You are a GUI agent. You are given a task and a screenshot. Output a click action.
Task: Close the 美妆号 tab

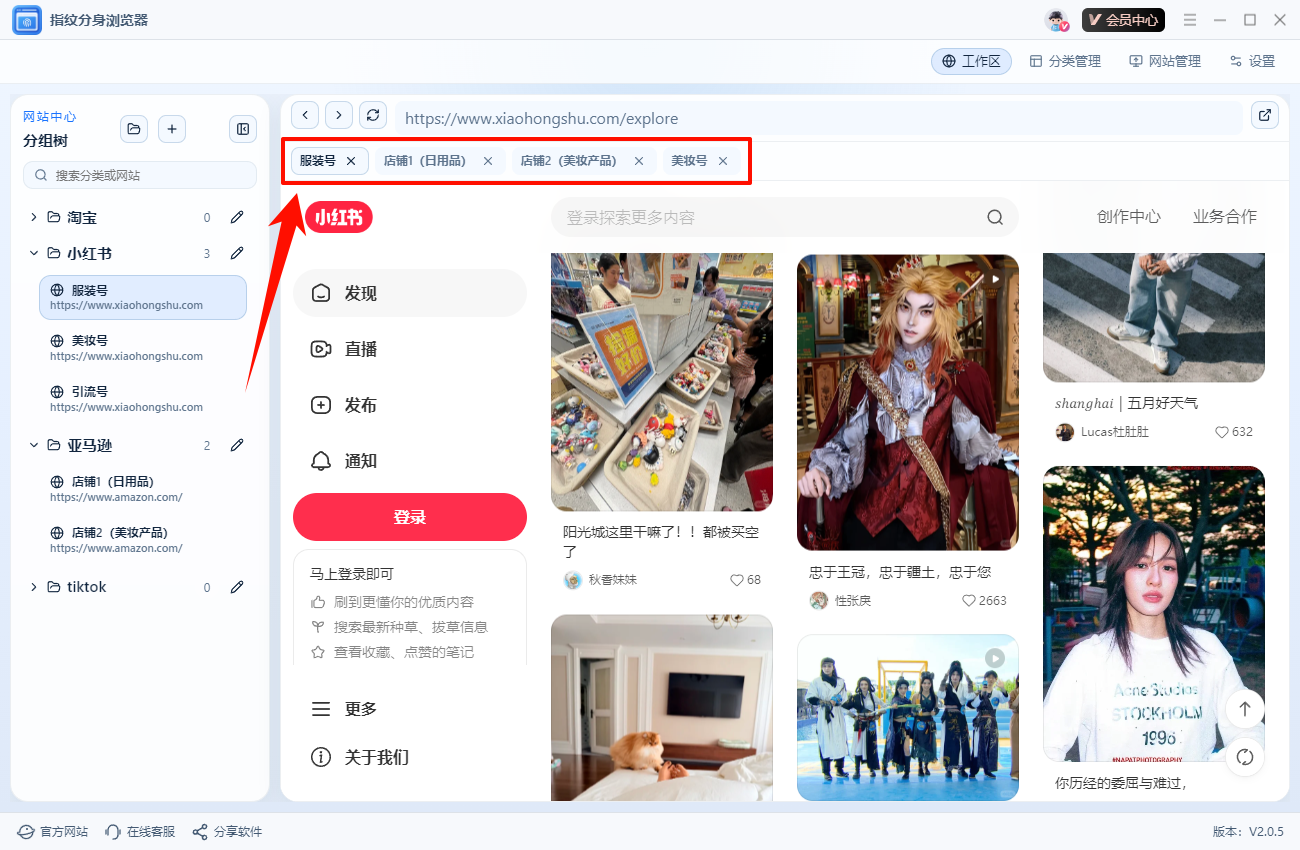point(723,161)
